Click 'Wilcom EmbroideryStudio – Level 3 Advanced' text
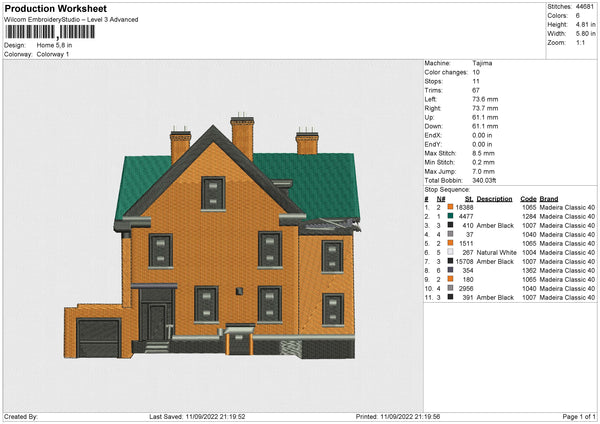The width and height of the screenshot is (600, 424). pos(71,20)
